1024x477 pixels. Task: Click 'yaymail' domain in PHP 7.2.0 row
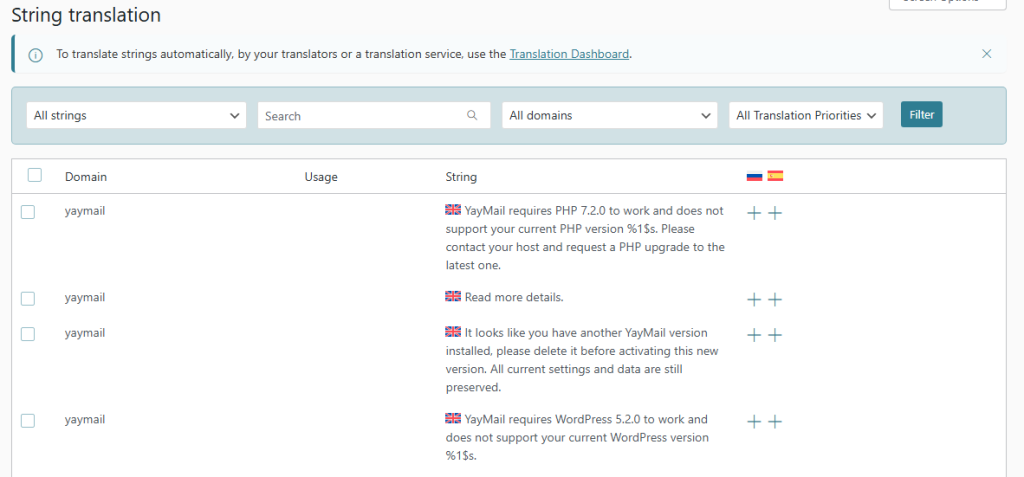coord(85,211)
